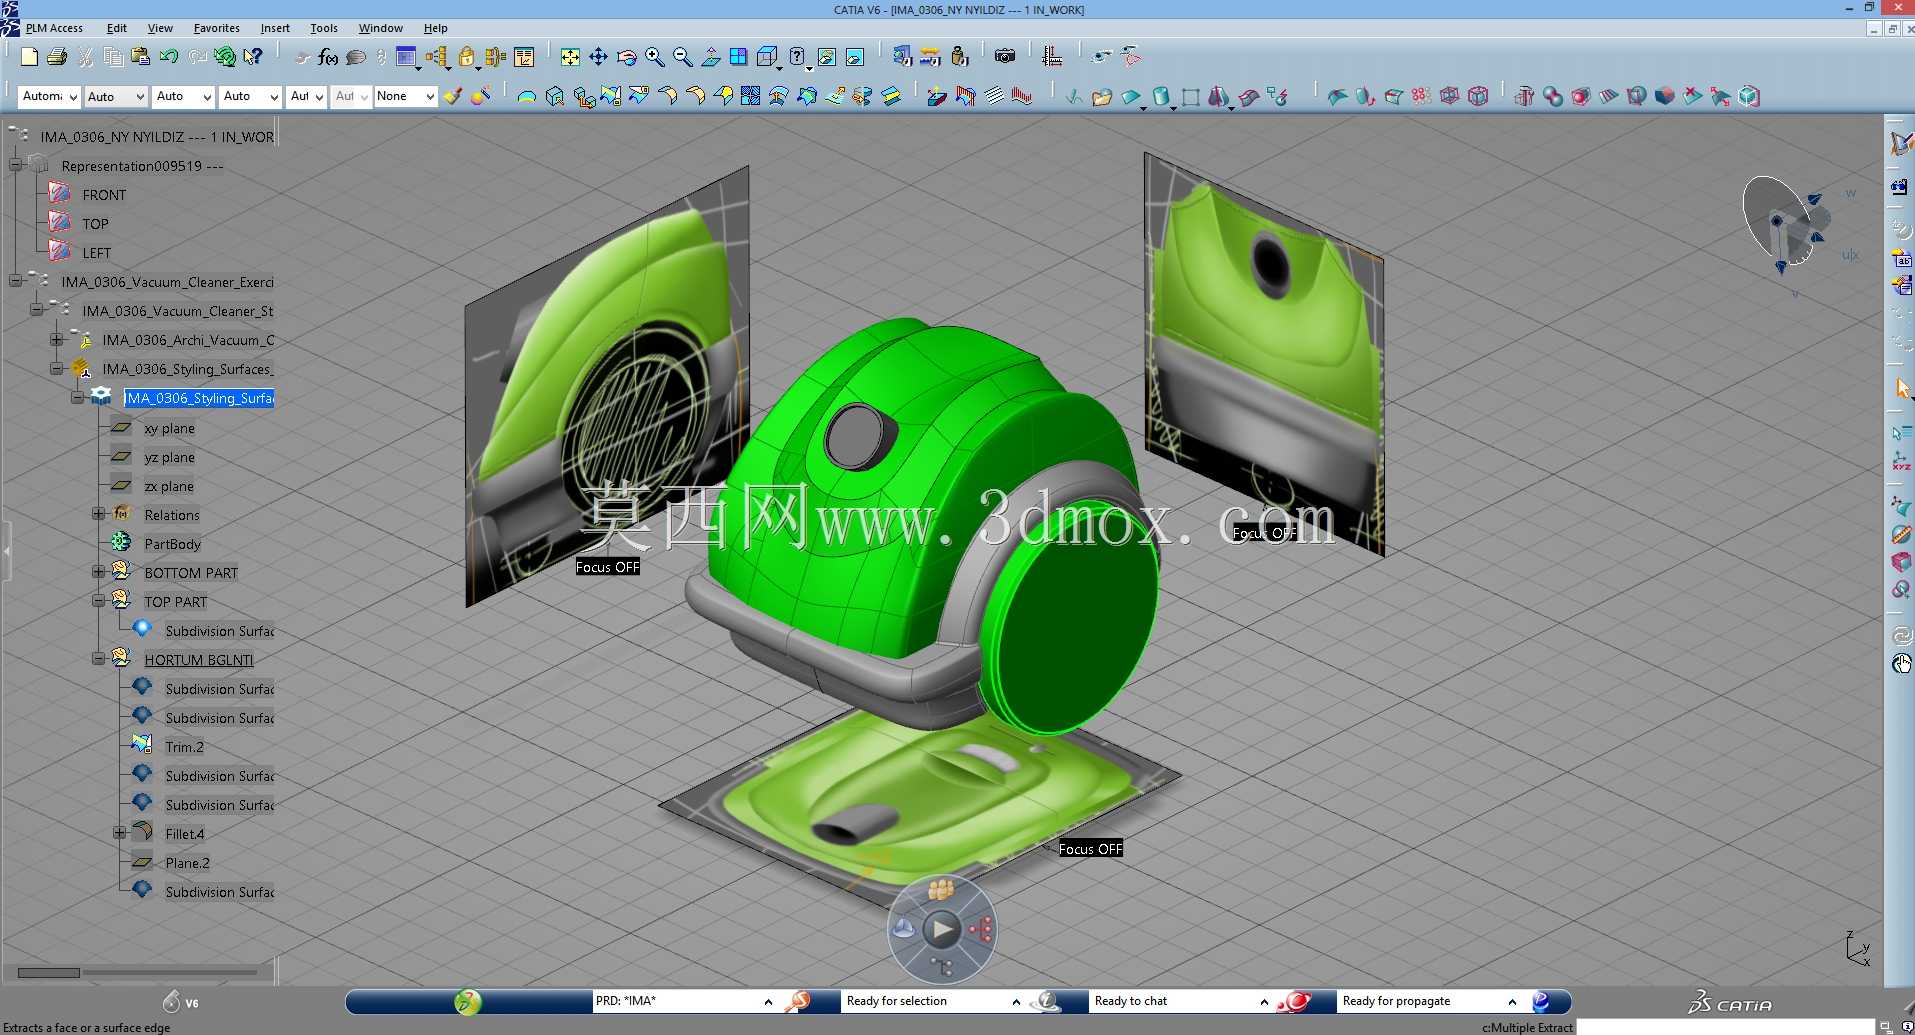Click the Cut scissors icon
Image resolution: width=1915 pixels, height=1035 pixels.
click(86, 57)
